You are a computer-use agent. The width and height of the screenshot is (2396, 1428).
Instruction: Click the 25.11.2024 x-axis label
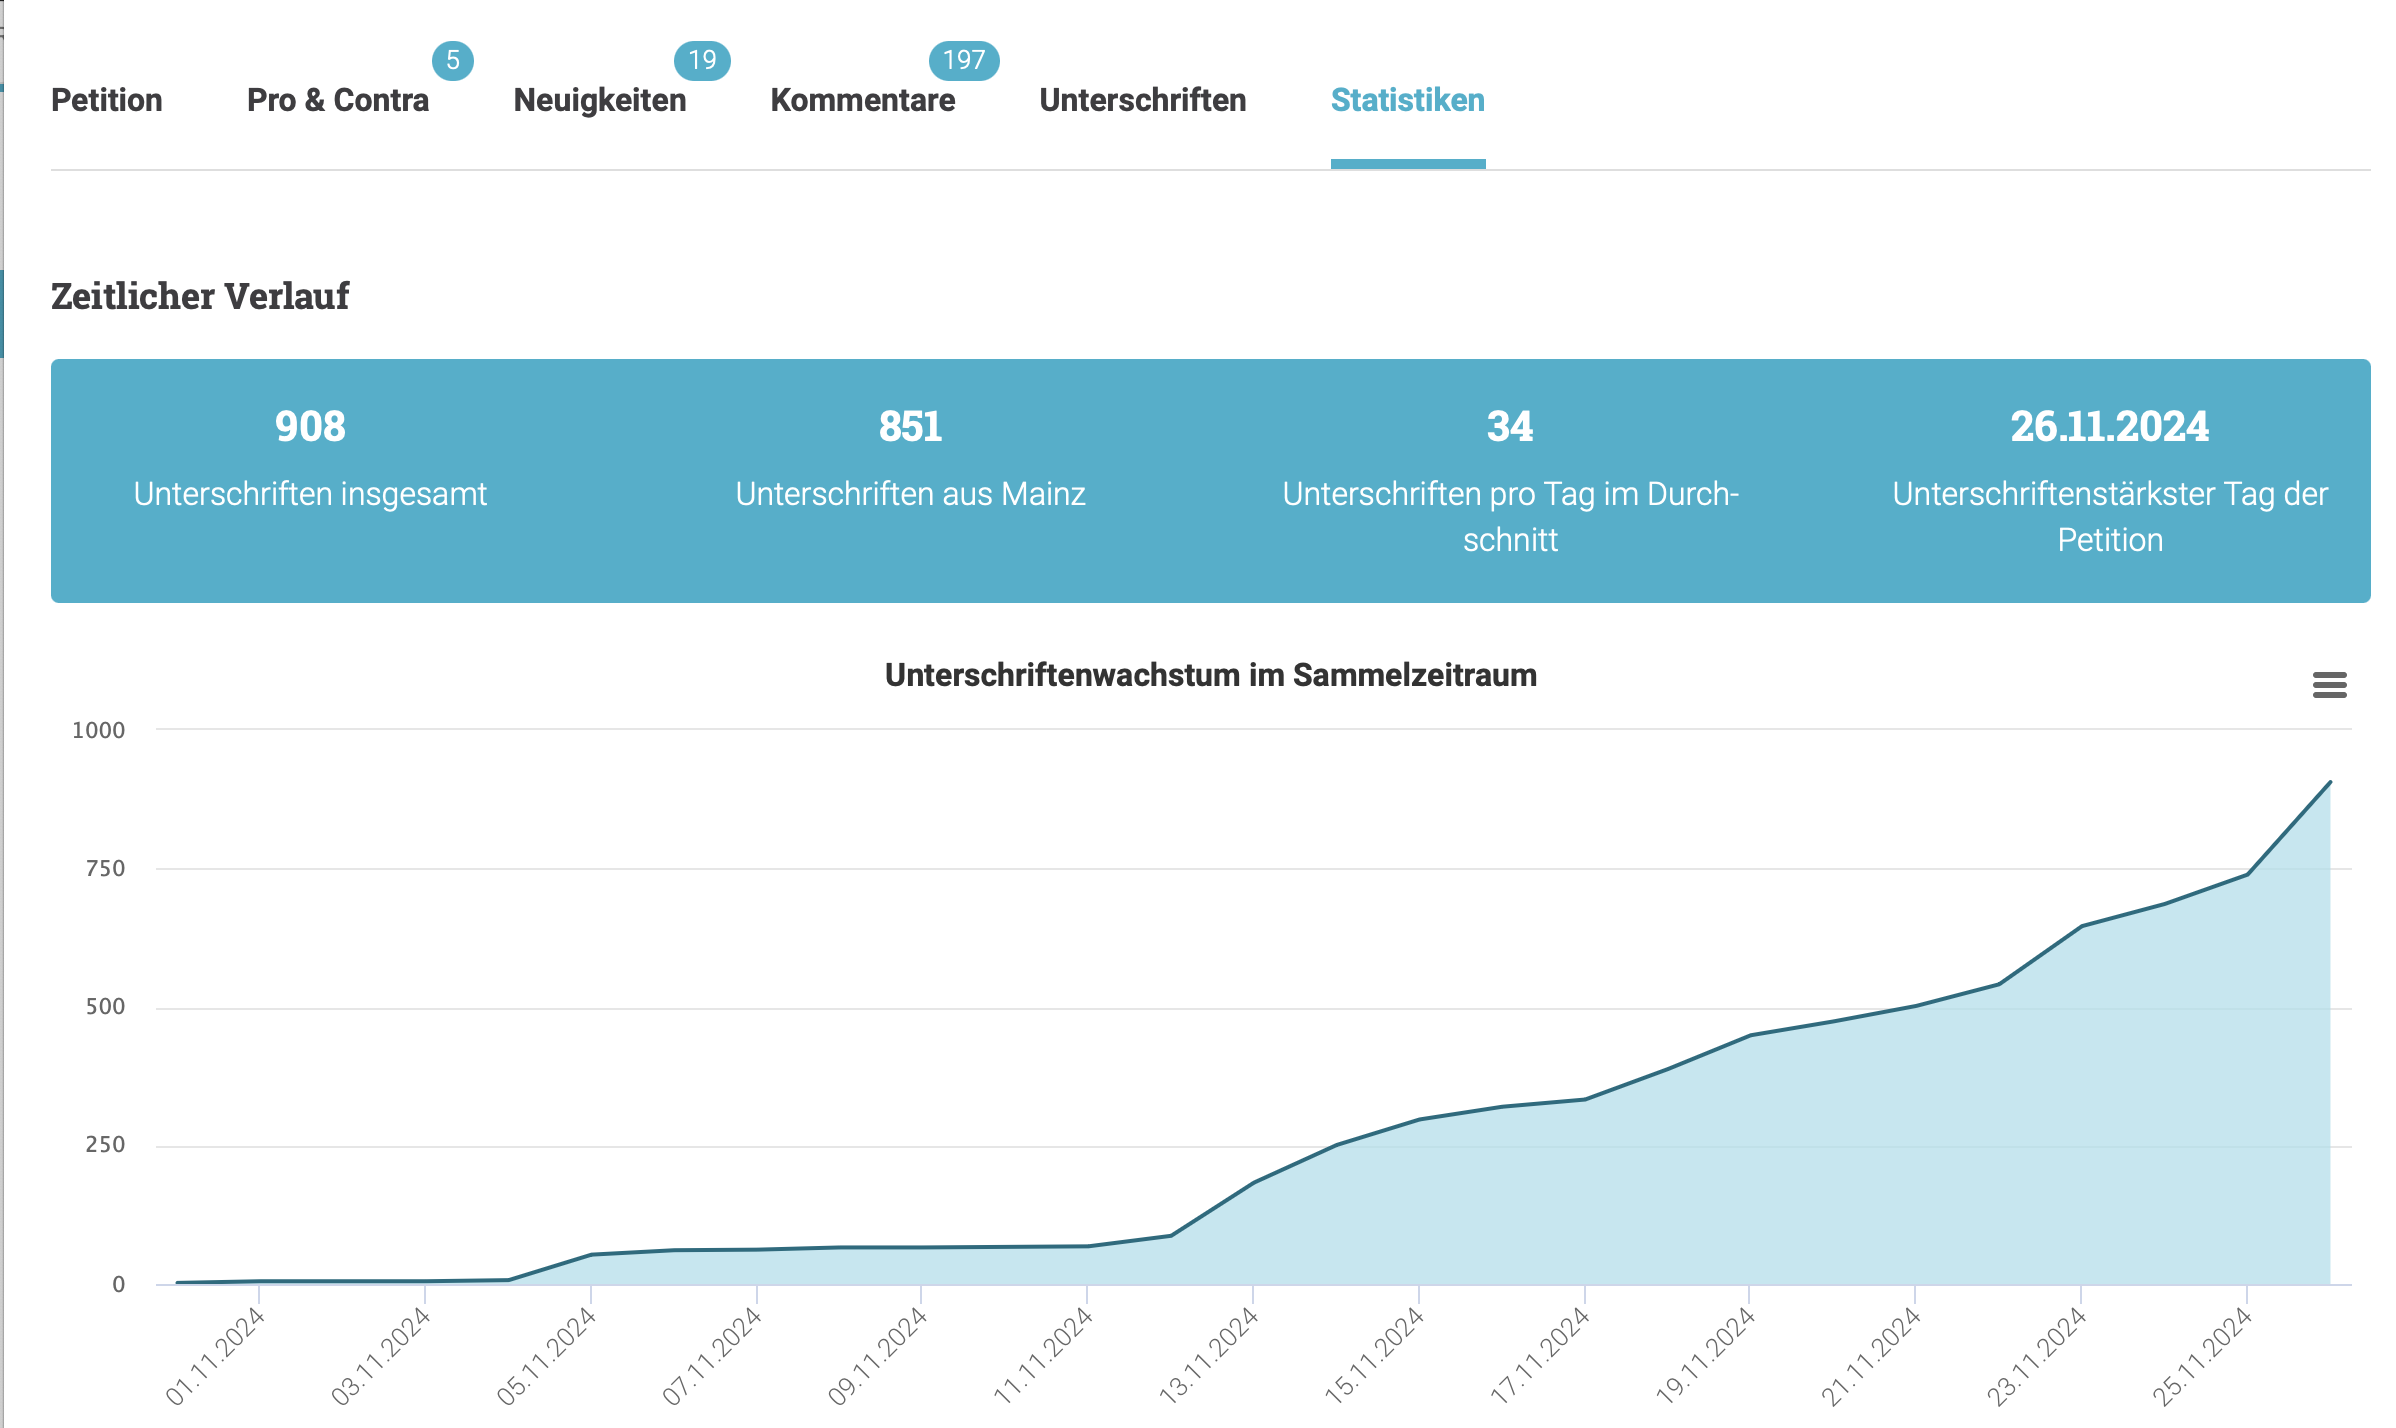(x=2202, y=1355)
